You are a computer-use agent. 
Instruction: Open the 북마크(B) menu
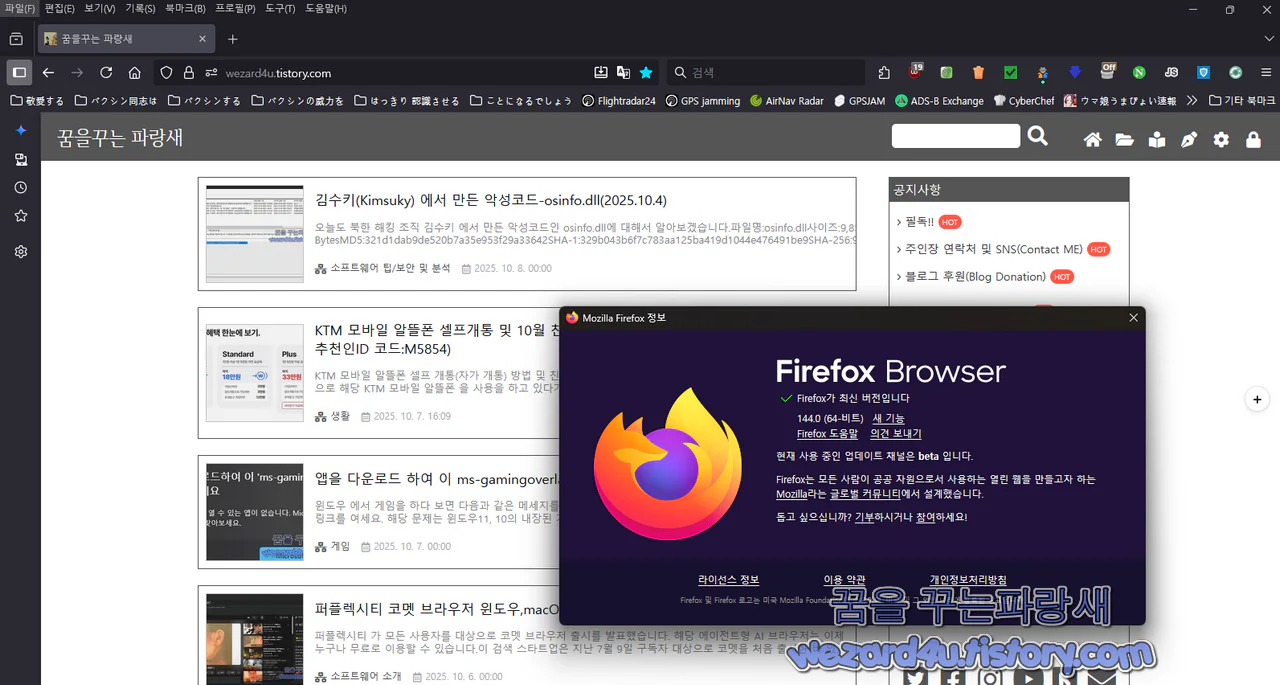click(x=185, y=9)
